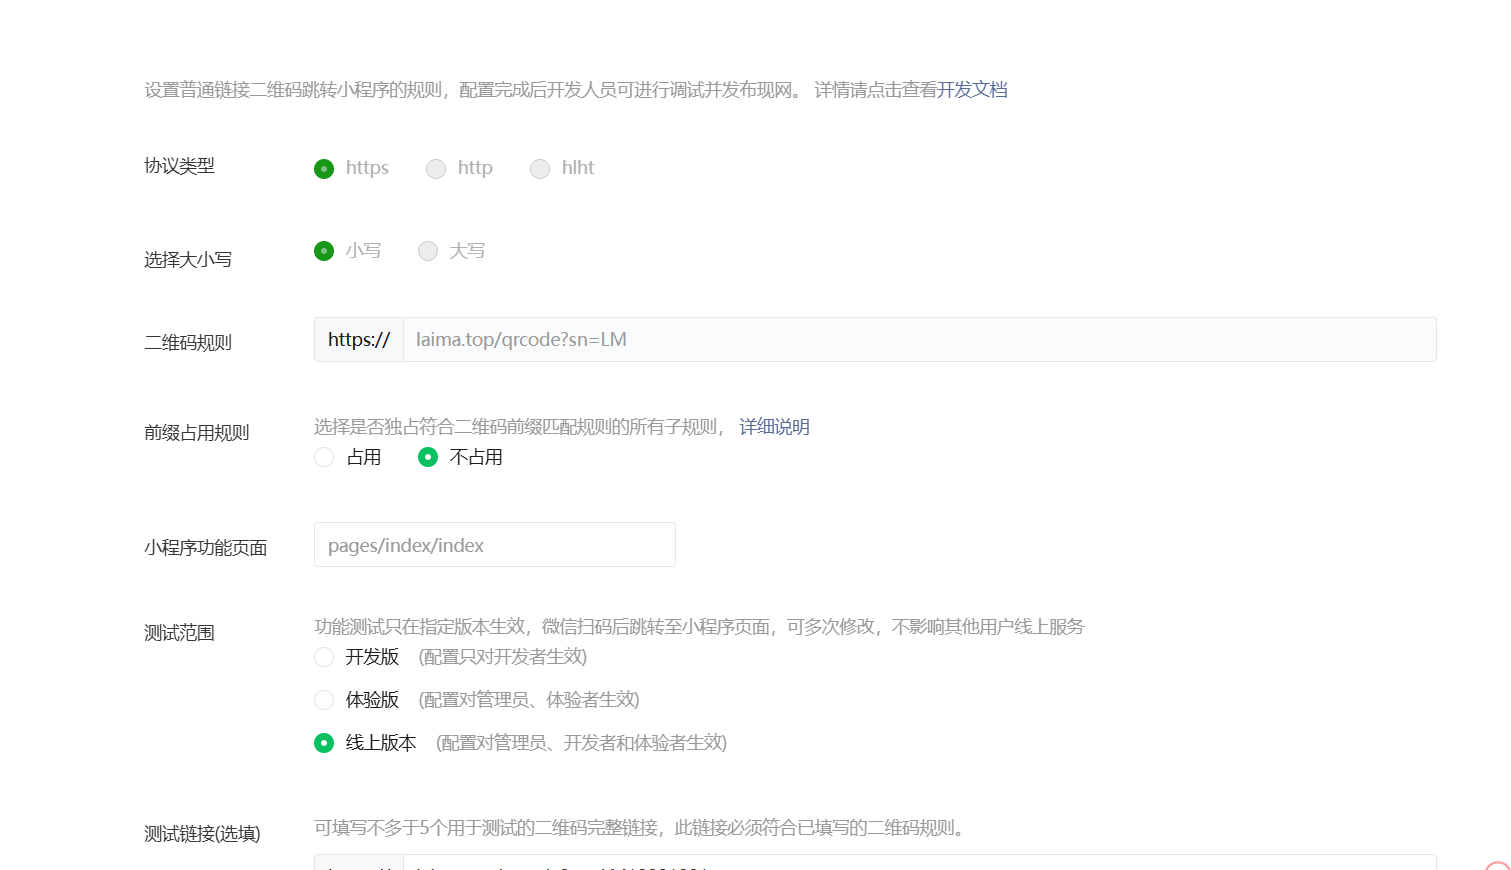This screenshot has width=1511, height=870.
Task: Click the 选择是否独占 prefix description text
Action: coord(520,427)
